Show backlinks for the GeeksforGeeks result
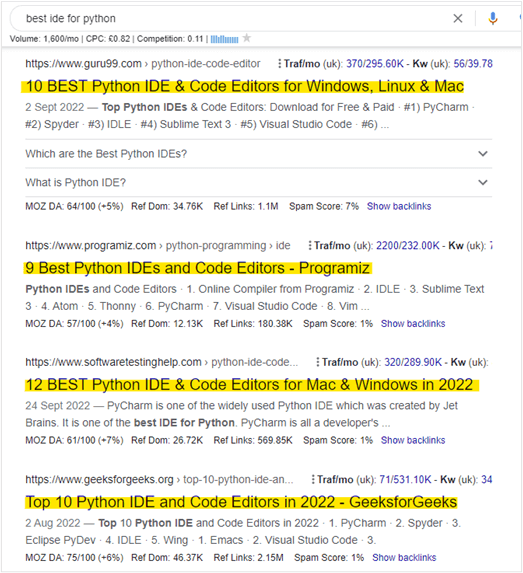 pos(404,558)
